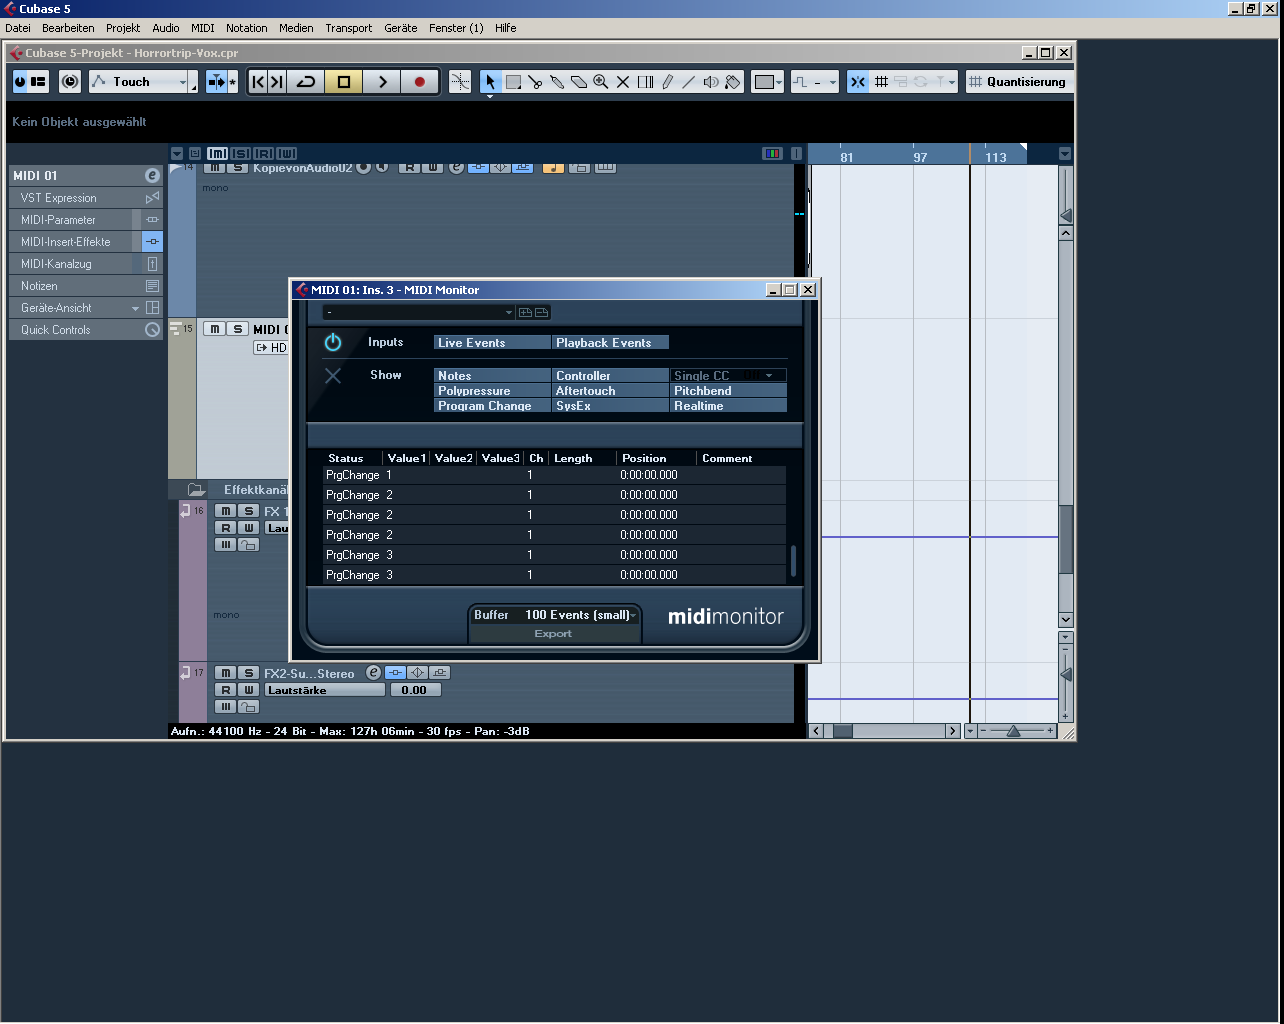Open the Touch automation mode dropdown
The width and height of the screenshot is (1284, 1024).
pos(139,82)
